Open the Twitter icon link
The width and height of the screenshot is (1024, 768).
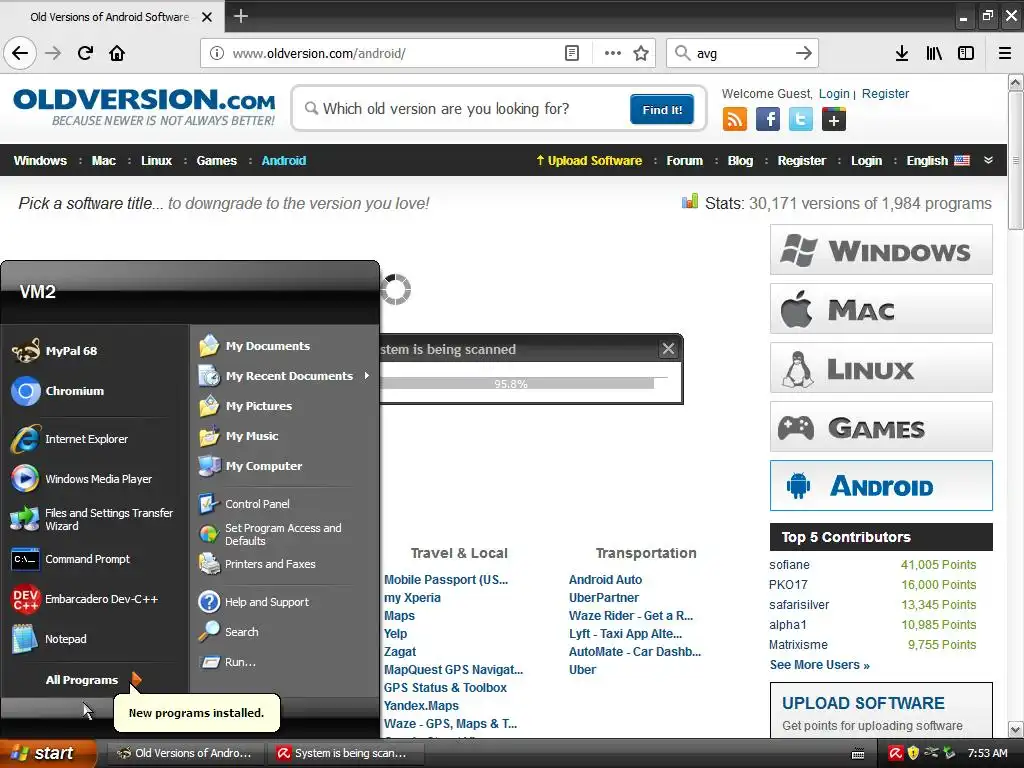click(800, 120)
